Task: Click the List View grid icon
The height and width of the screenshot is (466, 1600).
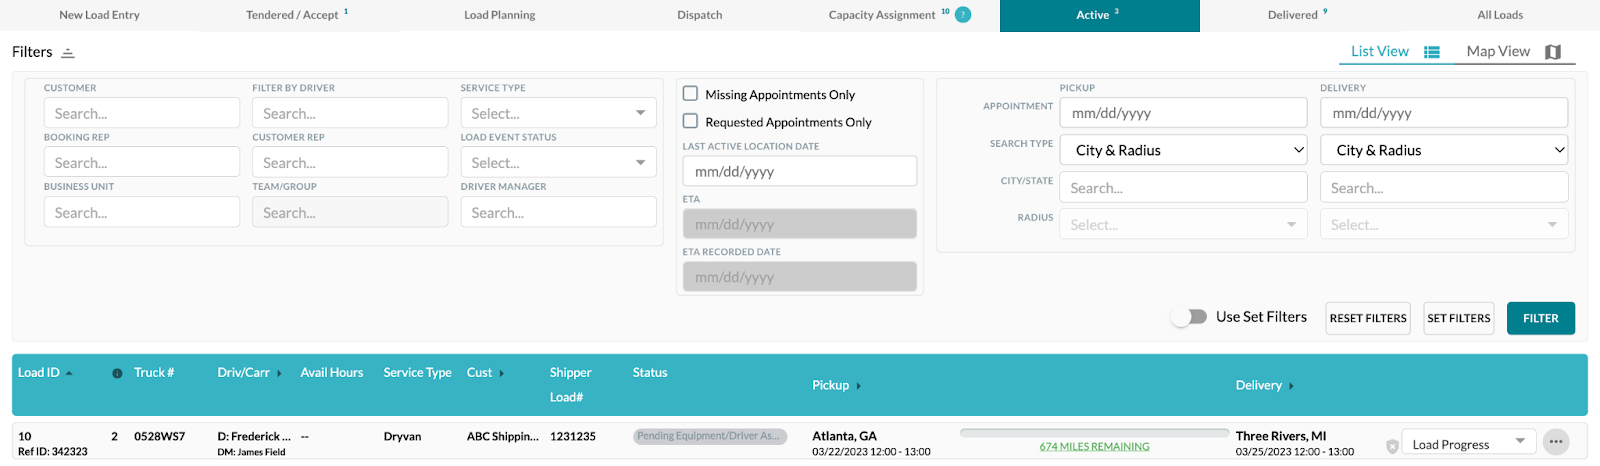Action: coord(1432,52)
